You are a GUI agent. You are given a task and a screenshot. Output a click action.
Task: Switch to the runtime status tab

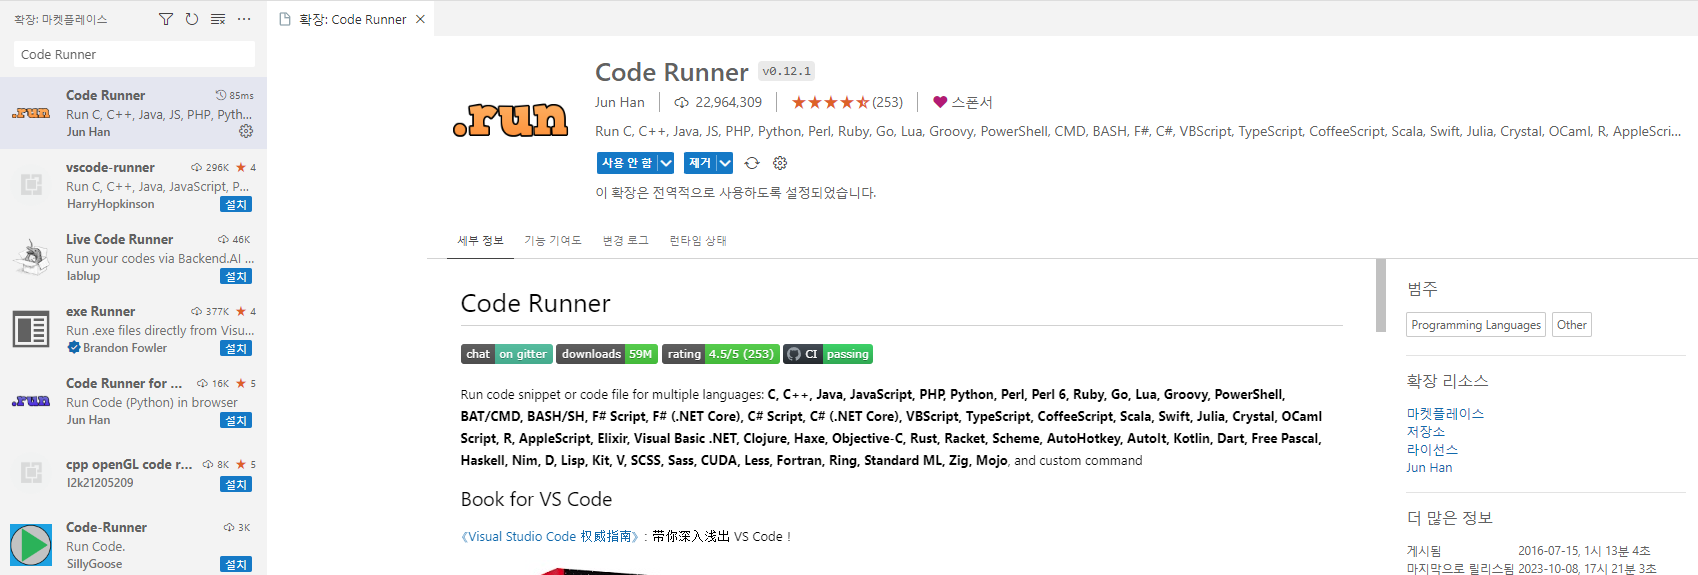click(698, 240)
